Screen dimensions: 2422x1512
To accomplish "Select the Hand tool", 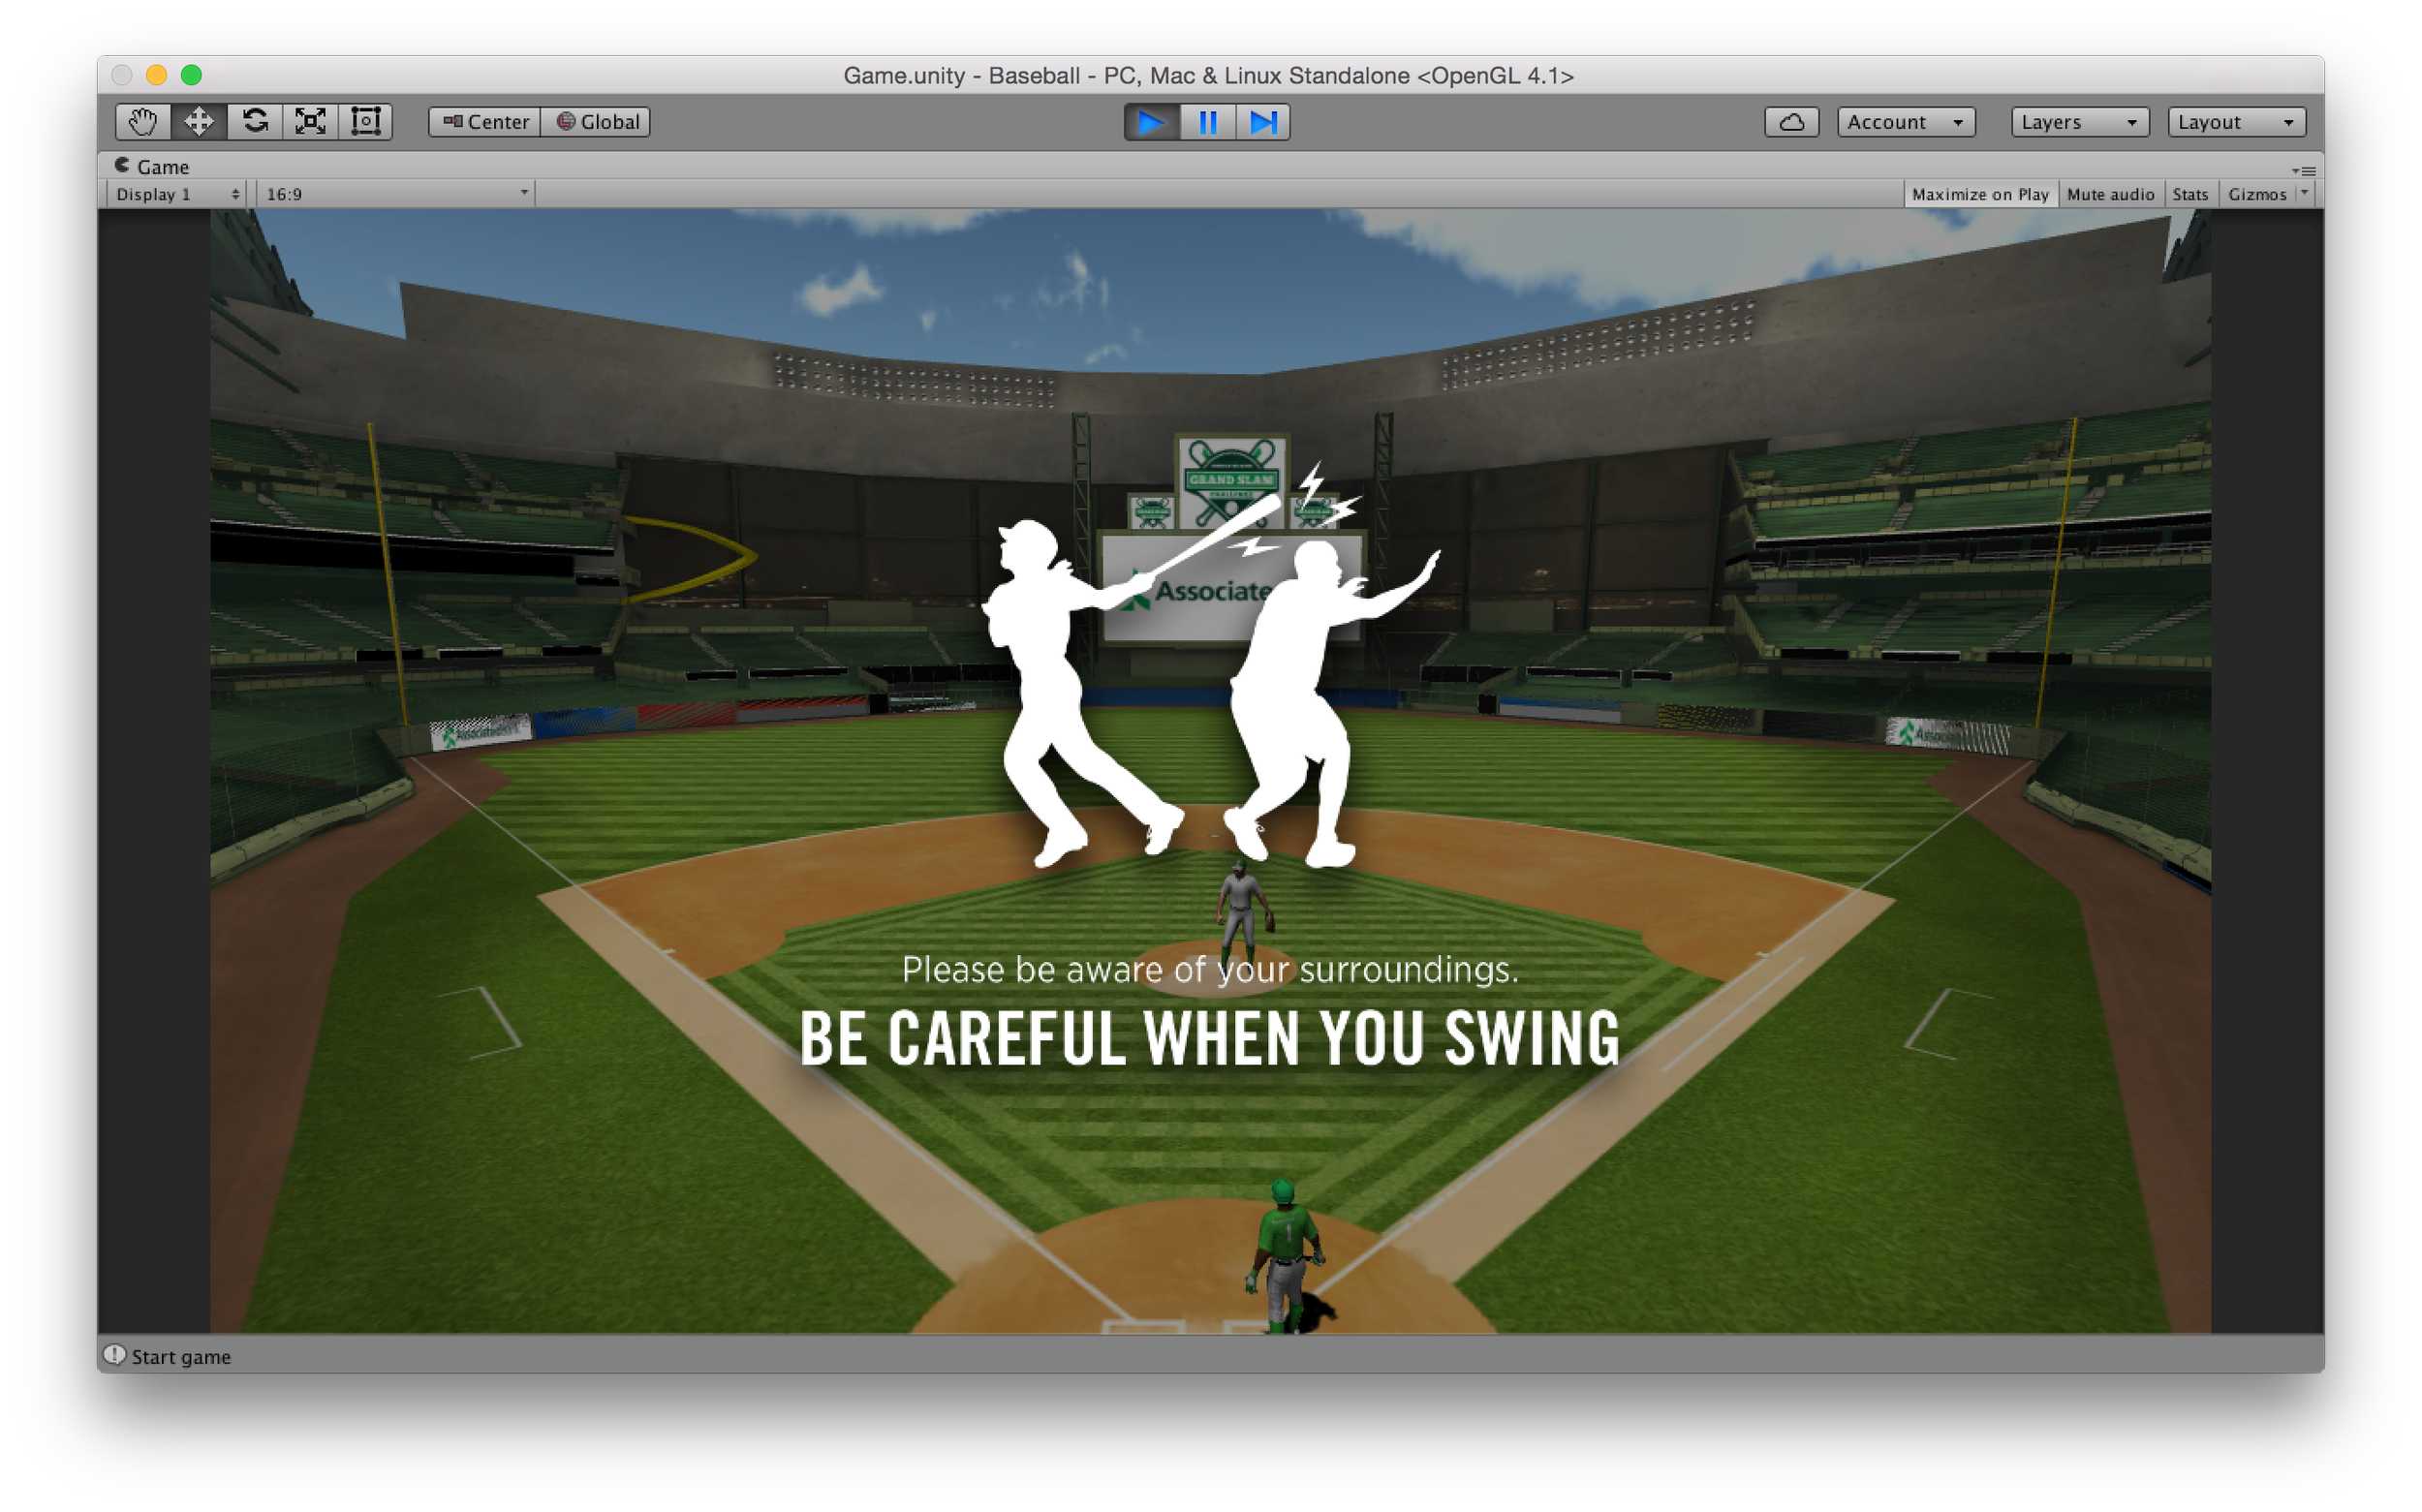I will pyautogui.click(x=142, y=122).
